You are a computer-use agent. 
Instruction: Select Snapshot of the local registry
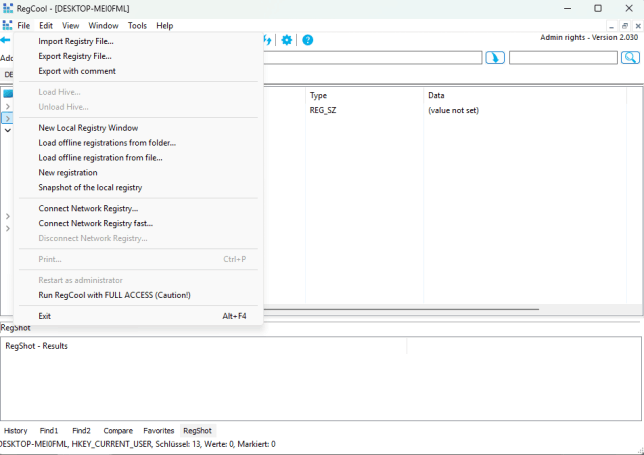click(x=90, y=187)
